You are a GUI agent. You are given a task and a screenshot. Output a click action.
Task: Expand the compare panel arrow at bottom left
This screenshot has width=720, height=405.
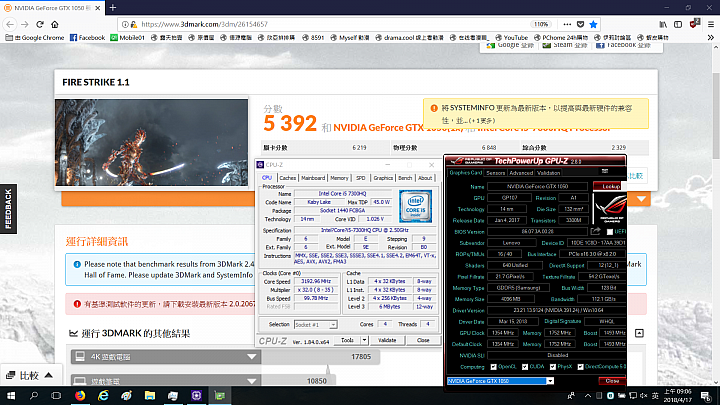(x=48, y=376)
